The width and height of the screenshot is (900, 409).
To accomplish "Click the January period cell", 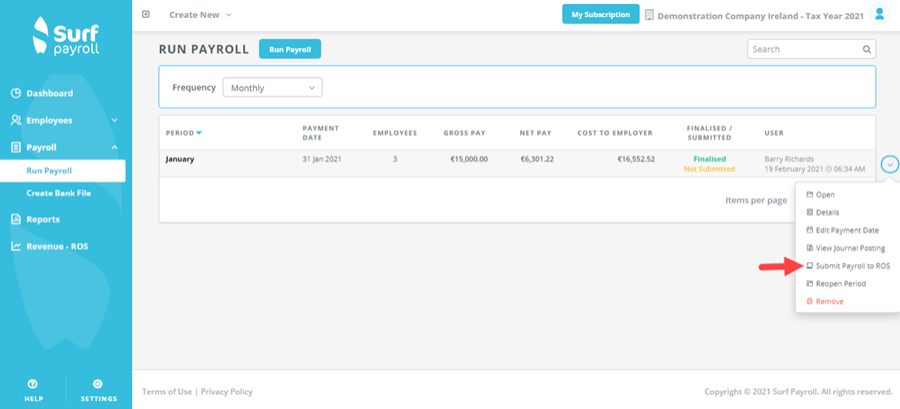I will [x=180, y=159].
